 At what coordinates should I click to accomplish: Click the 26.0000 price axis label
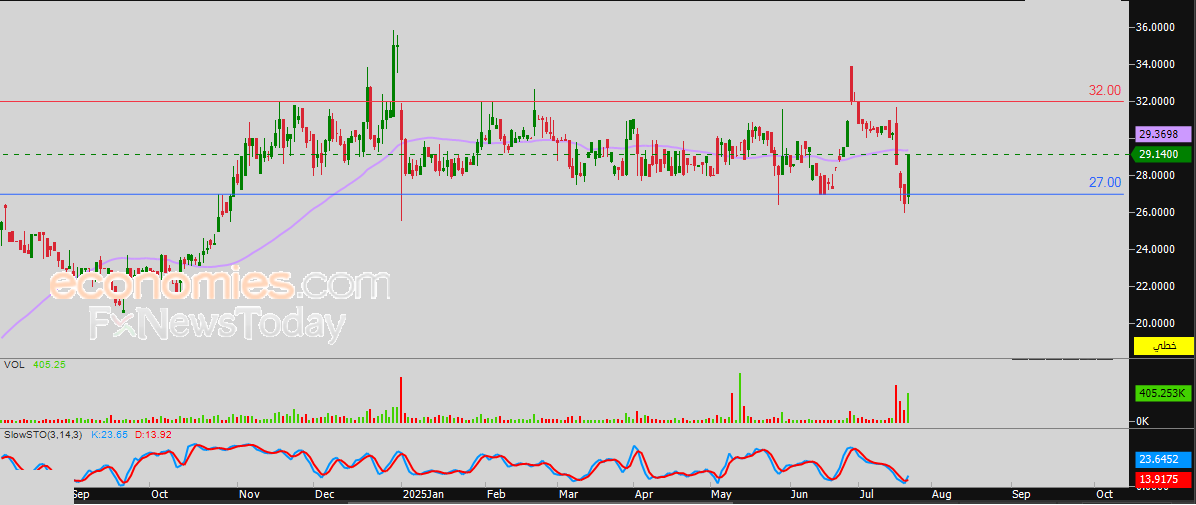pos(1156,212)
